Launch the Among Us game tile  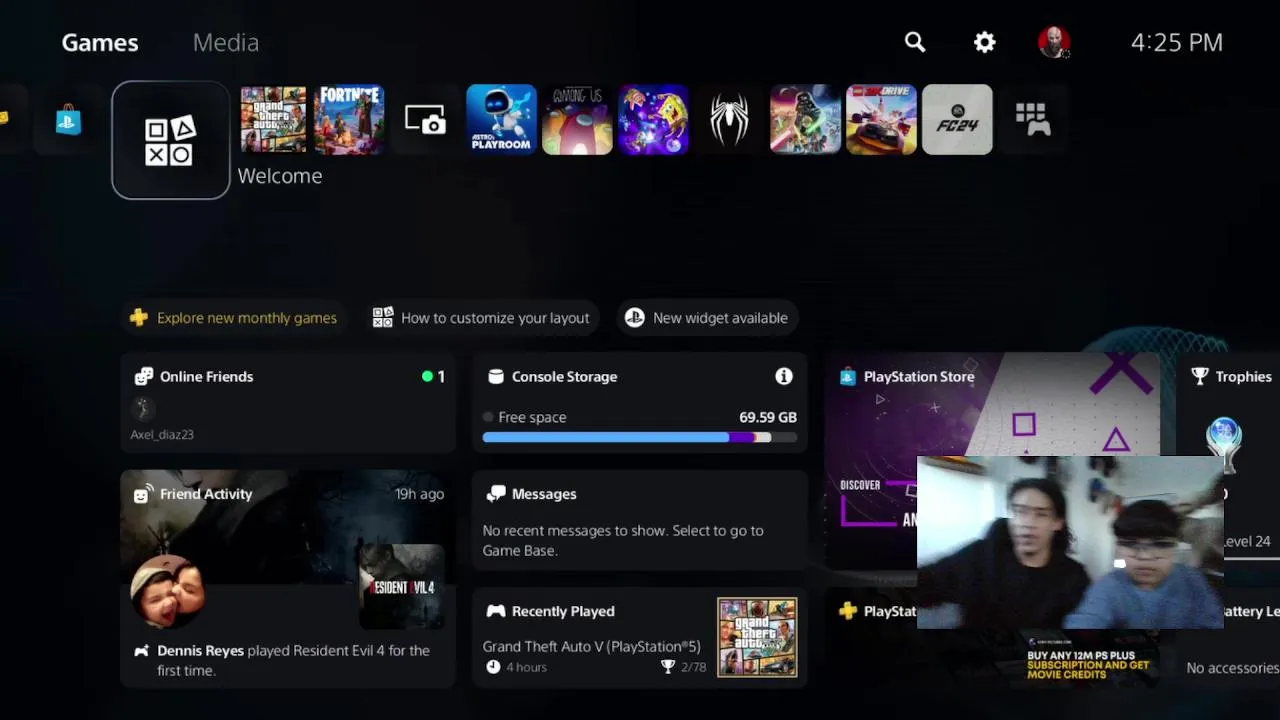tap(577, 120)
